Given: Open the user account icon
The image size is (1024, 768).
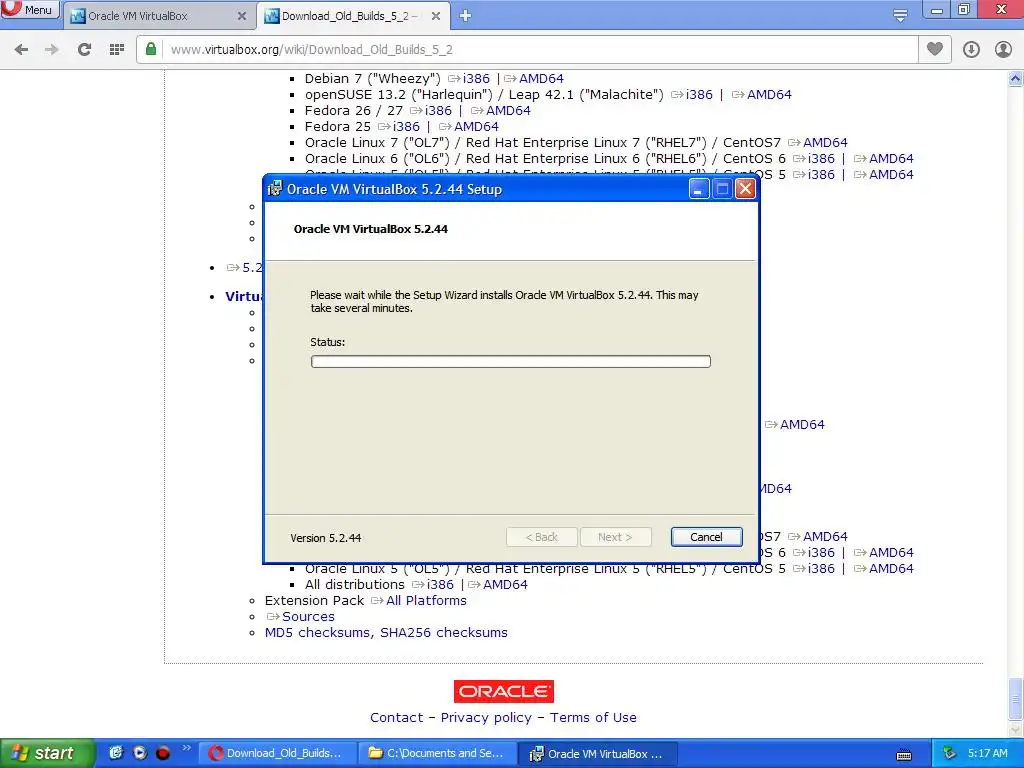Looking at the screenshot, I should click(x=1003, y=50).
